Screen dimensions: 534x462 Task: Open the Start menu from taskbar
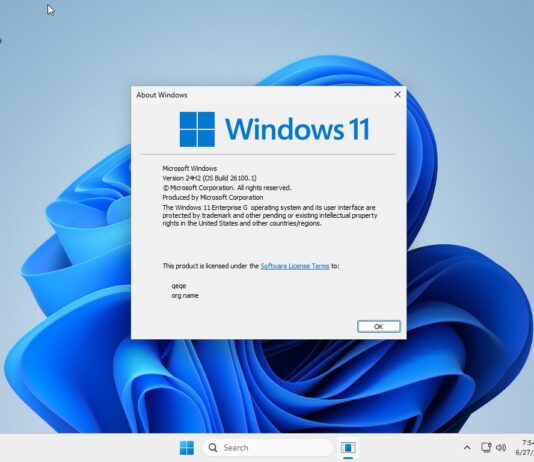[x=187, y=447]
